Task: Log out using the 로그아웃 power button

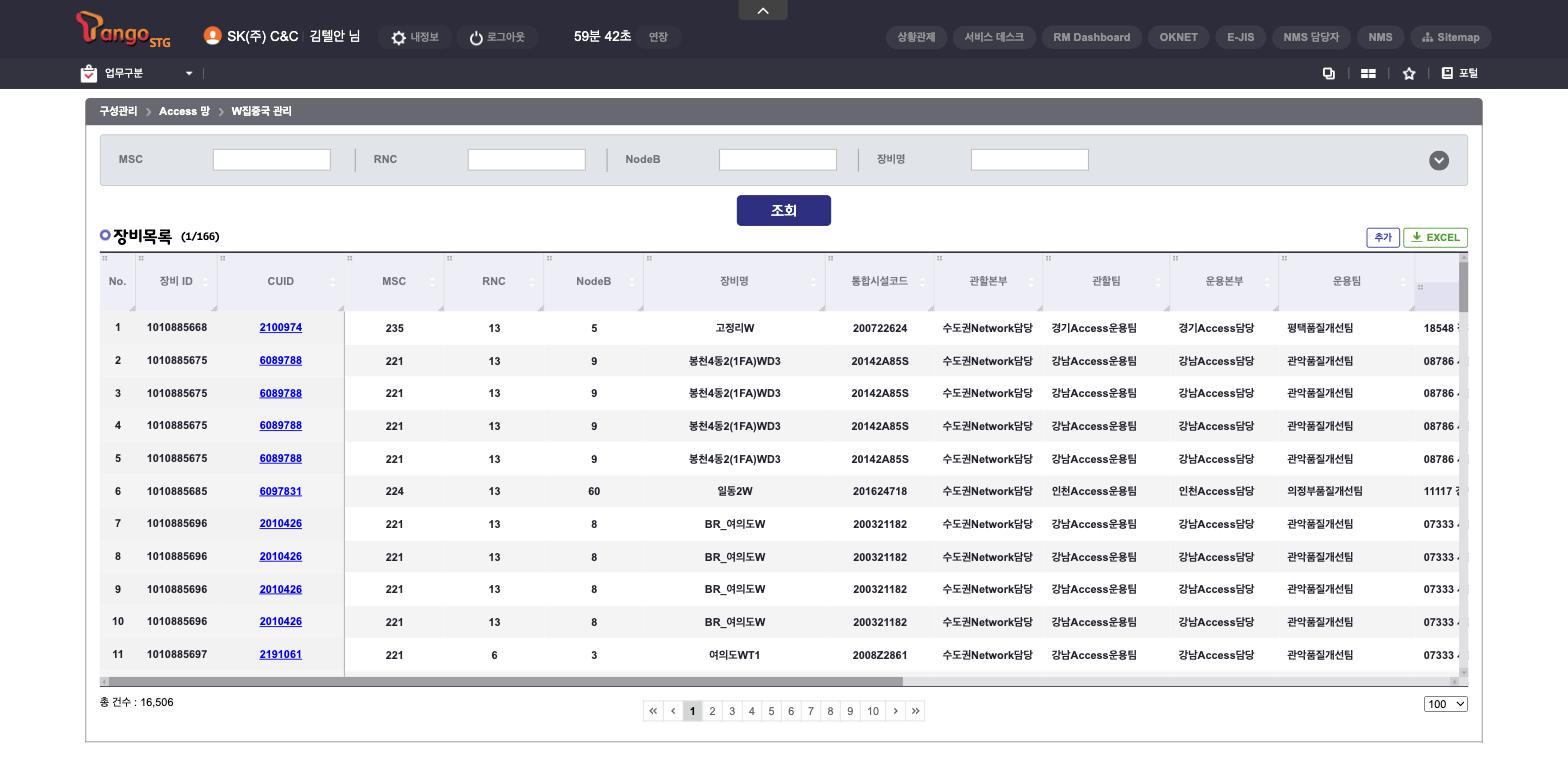Action: point(497,37)
